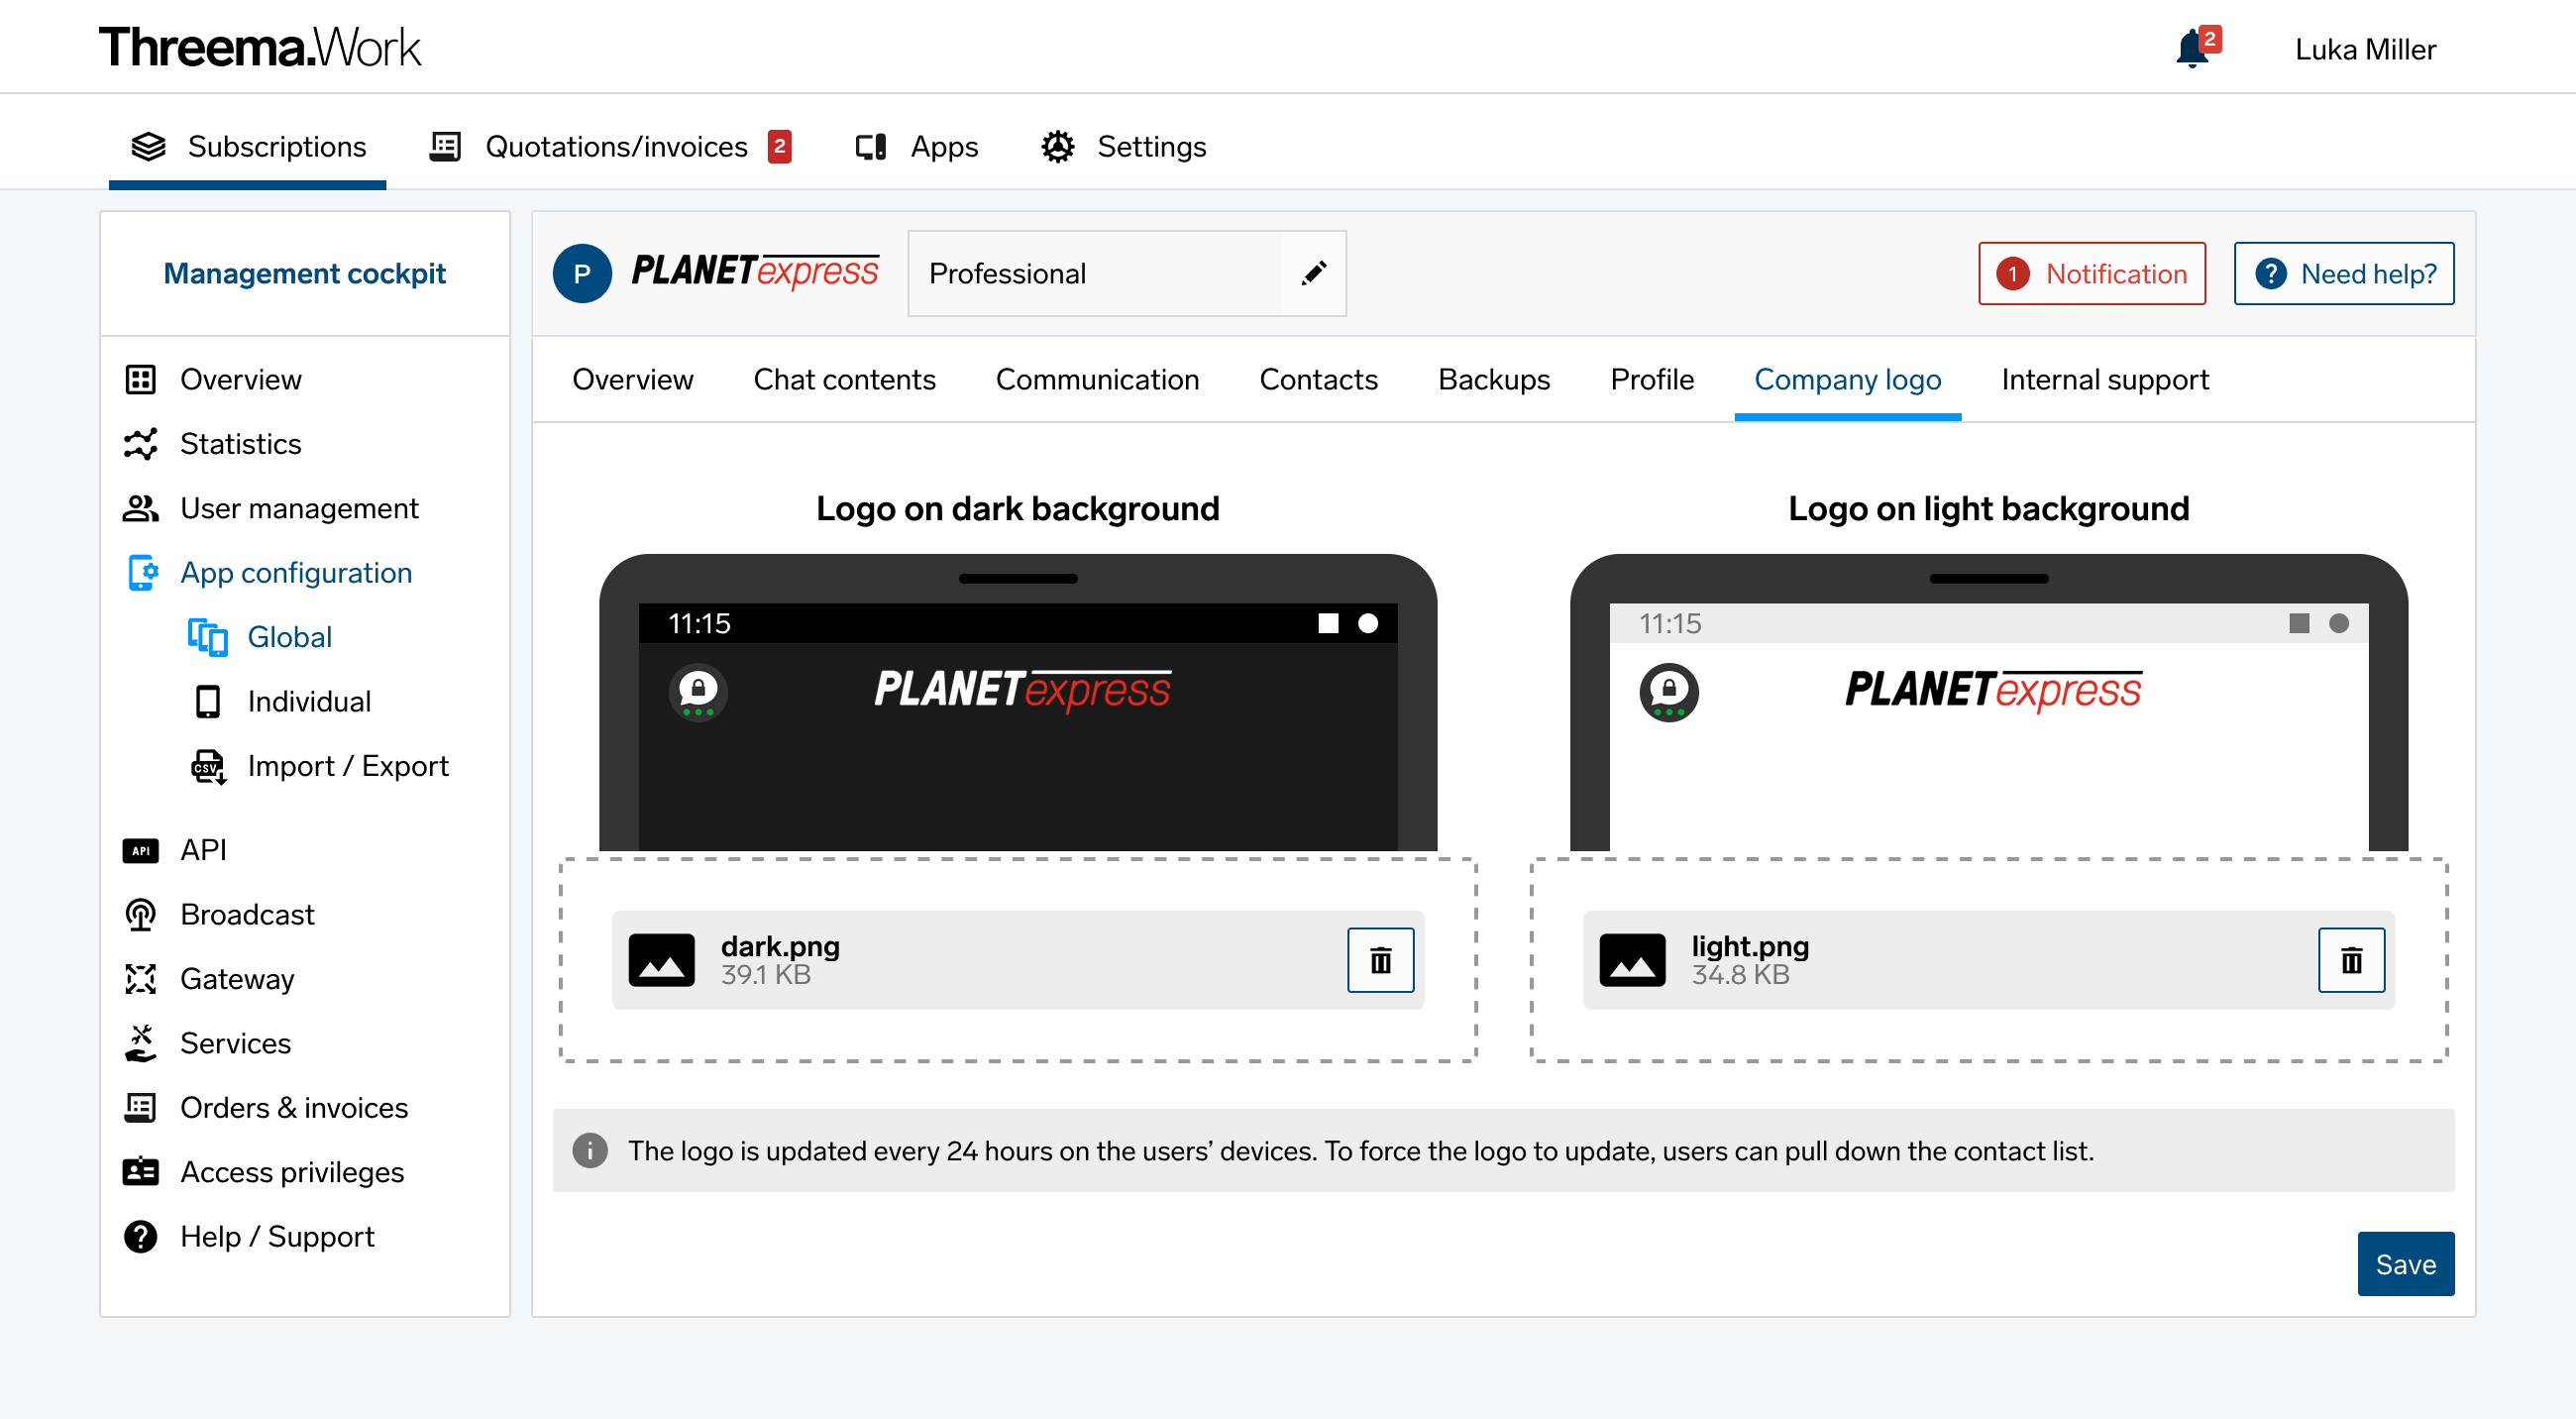Click the Need help? button
2576x1419 pixels.
point(2343,274)
